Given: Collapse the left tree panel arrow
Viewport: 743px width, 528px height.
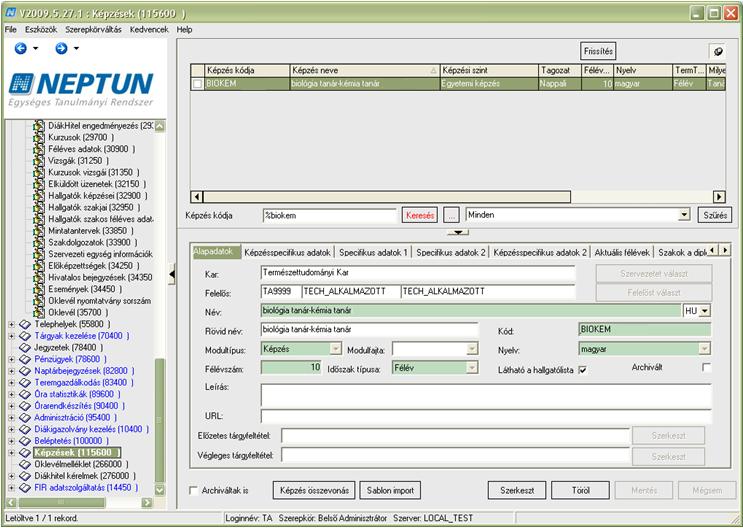Looking at the screenshot, I should 172,274.
